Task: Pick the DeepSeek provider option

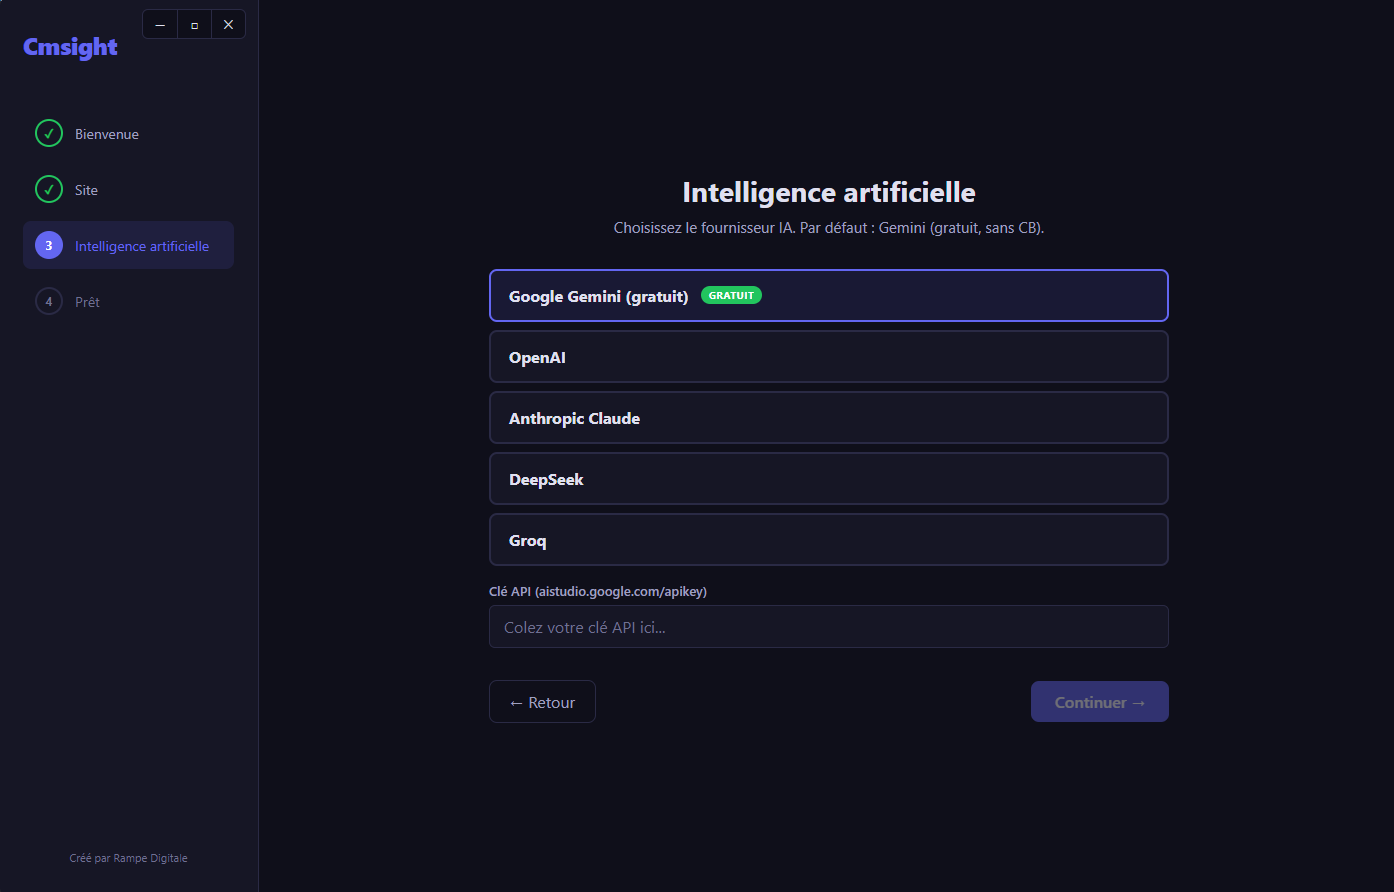Action: click(x=828, y=479)
